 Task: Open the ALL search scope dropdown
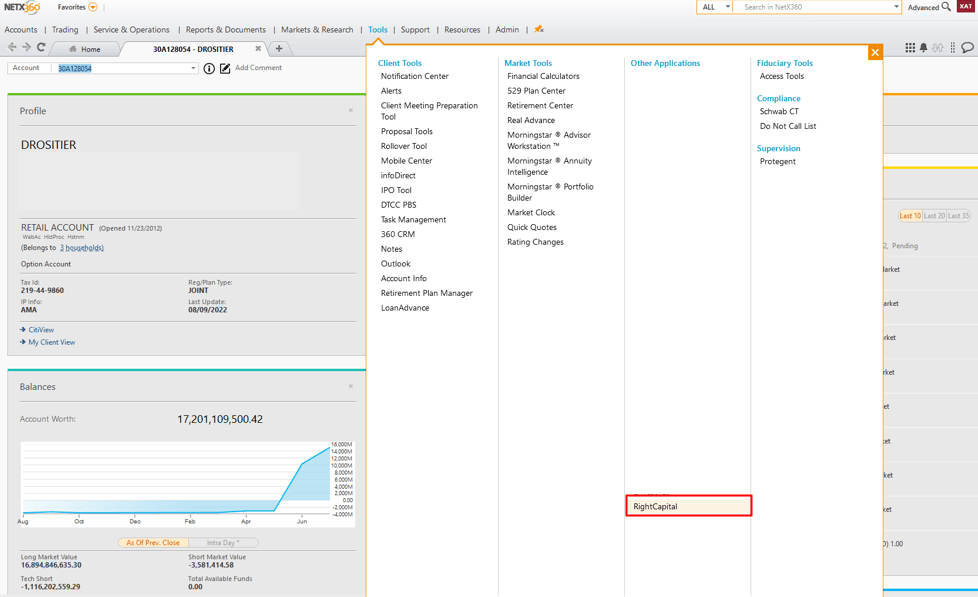(x=714, y=7)
